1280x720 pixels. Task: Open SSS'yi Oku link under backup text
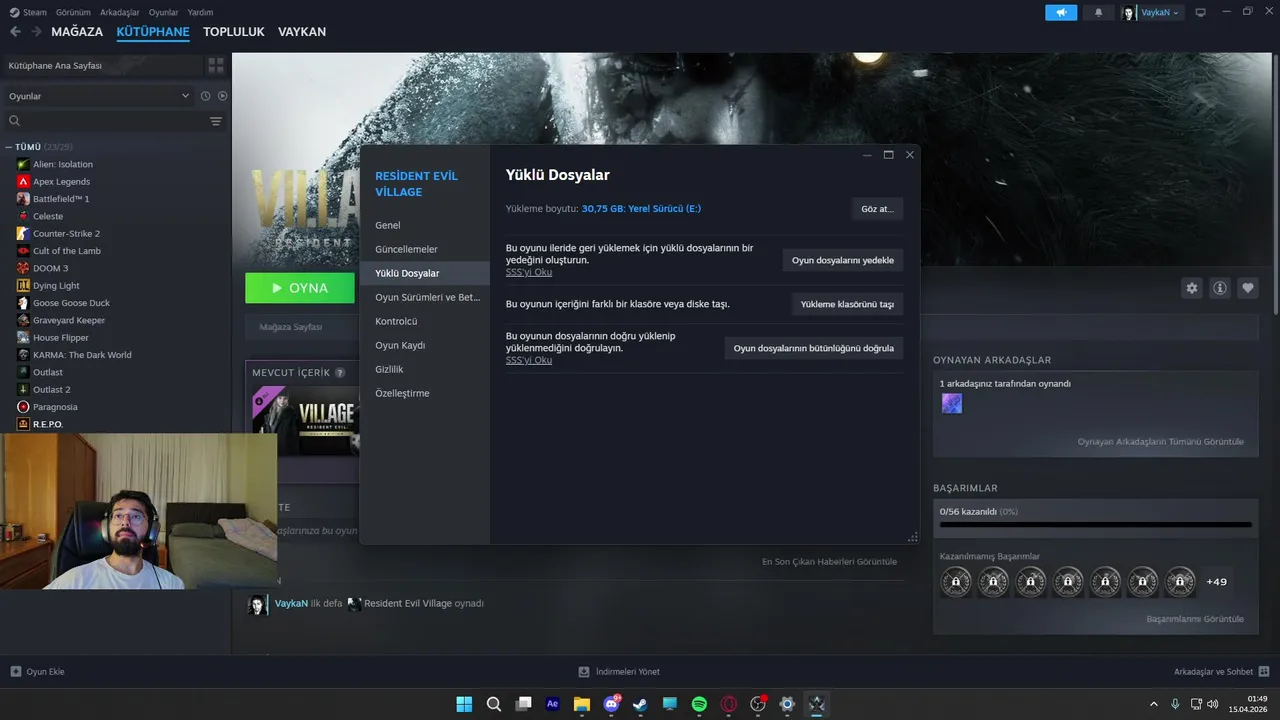tap(529, 272)
